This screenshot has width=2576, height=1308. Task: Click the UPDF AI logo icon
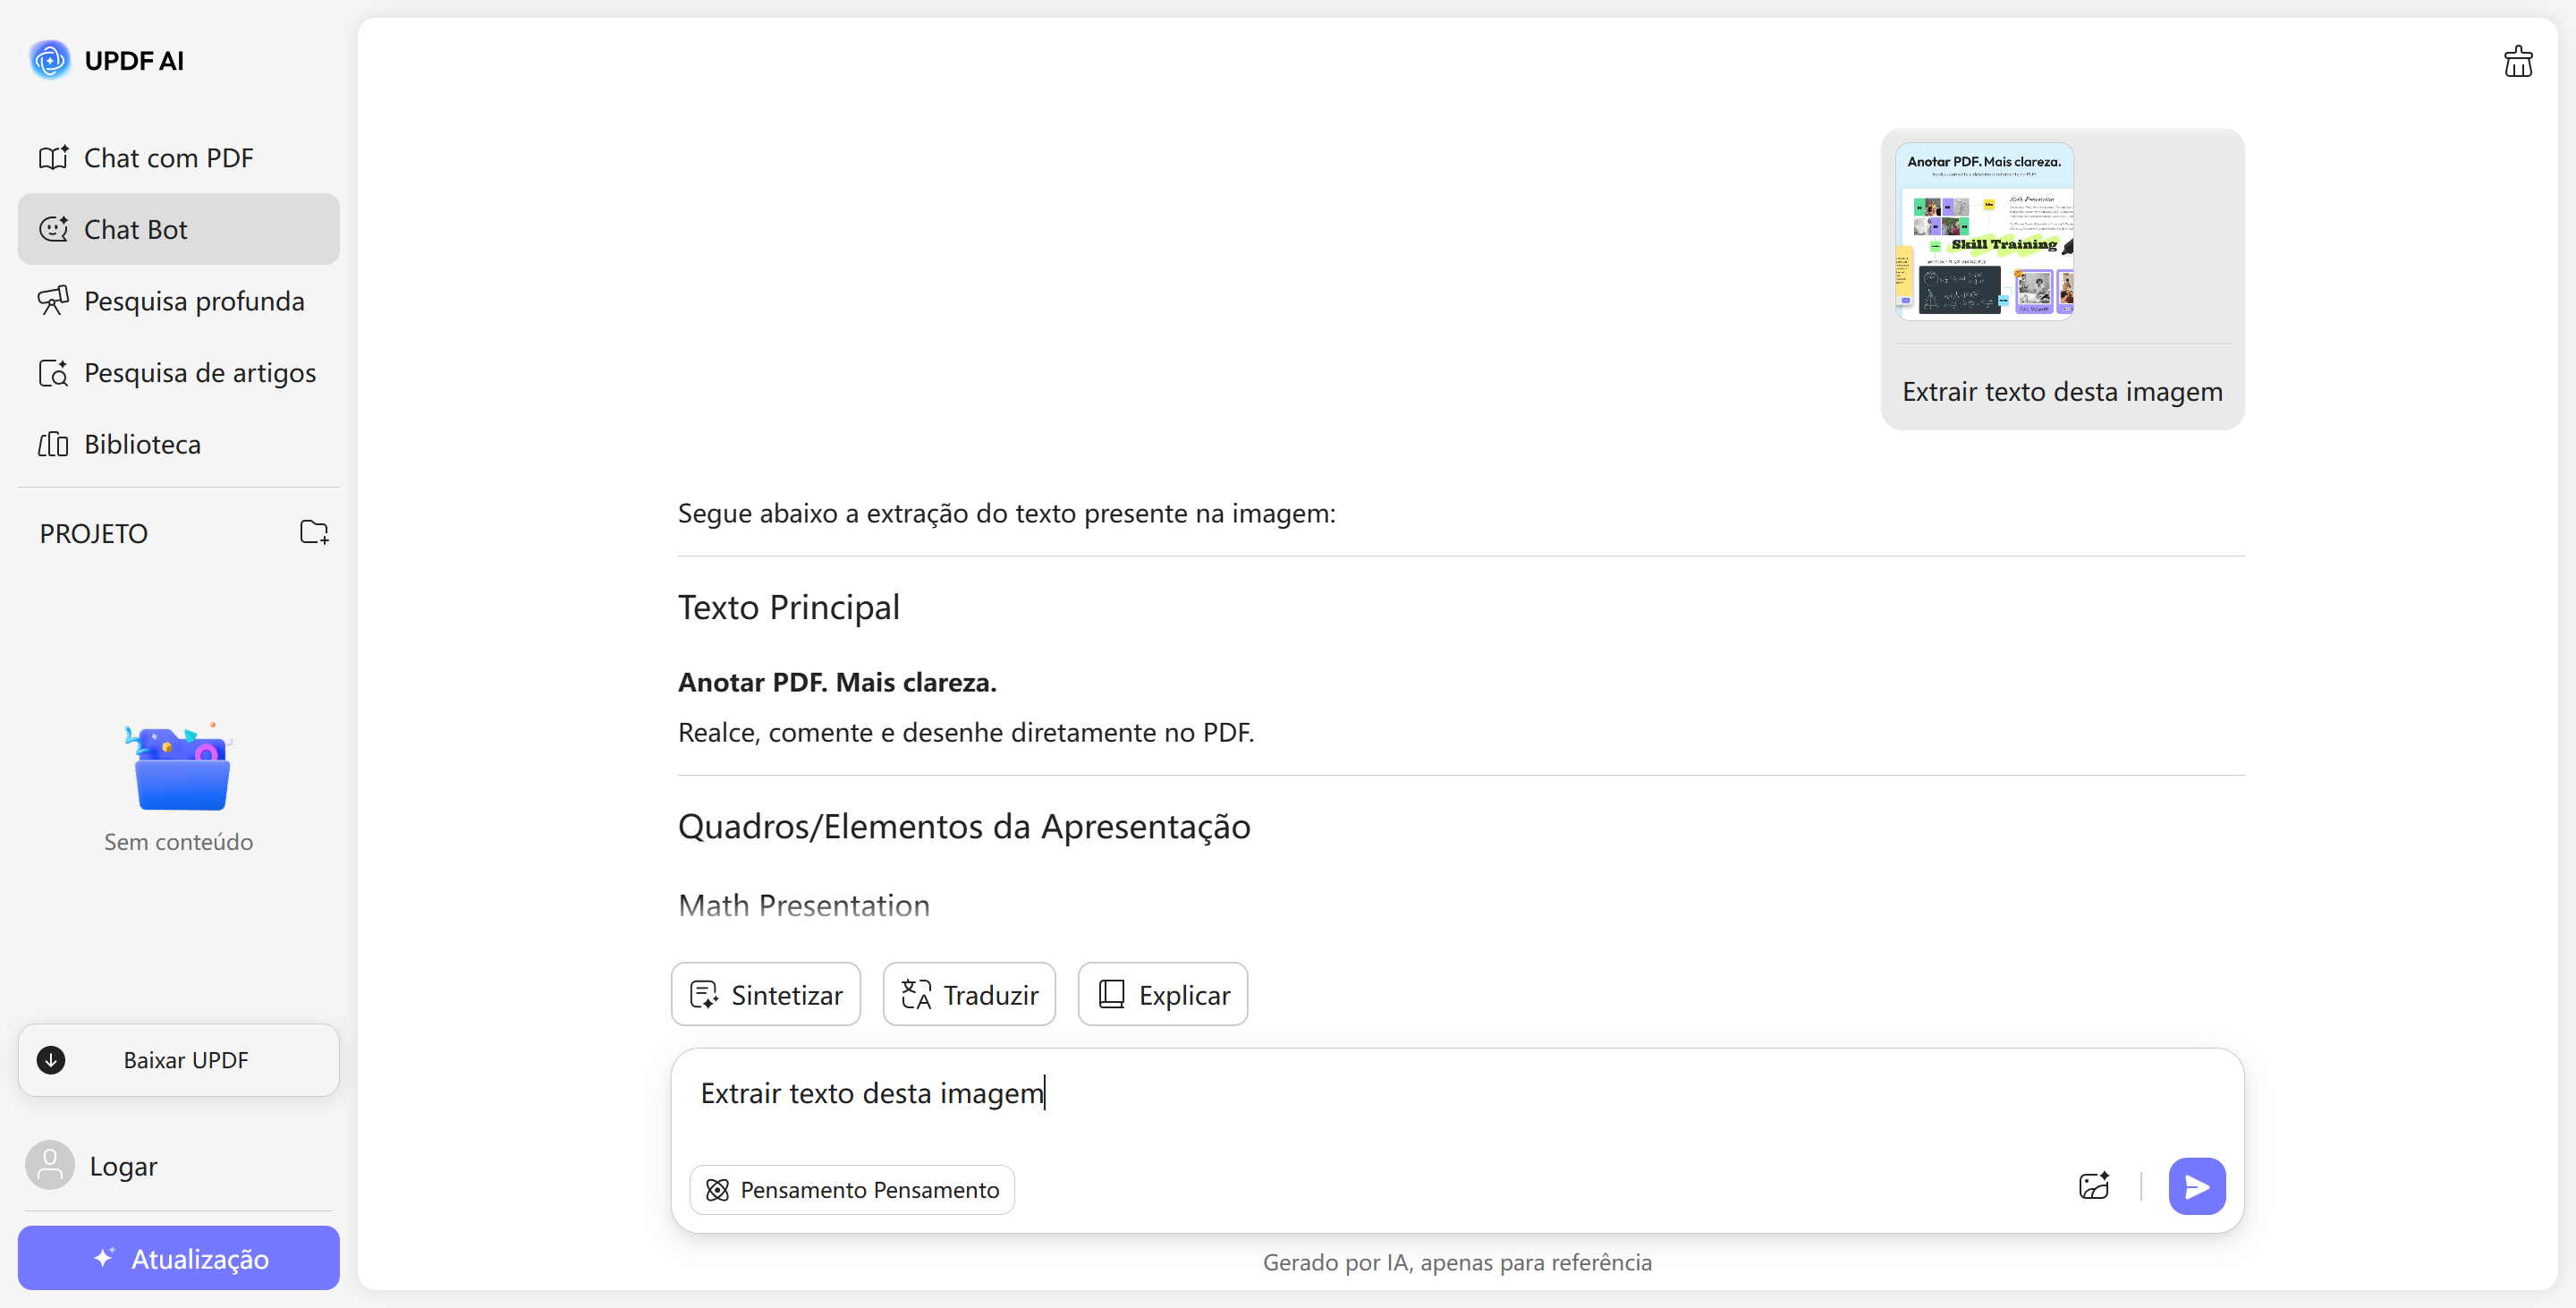click(x=50, y=60)
